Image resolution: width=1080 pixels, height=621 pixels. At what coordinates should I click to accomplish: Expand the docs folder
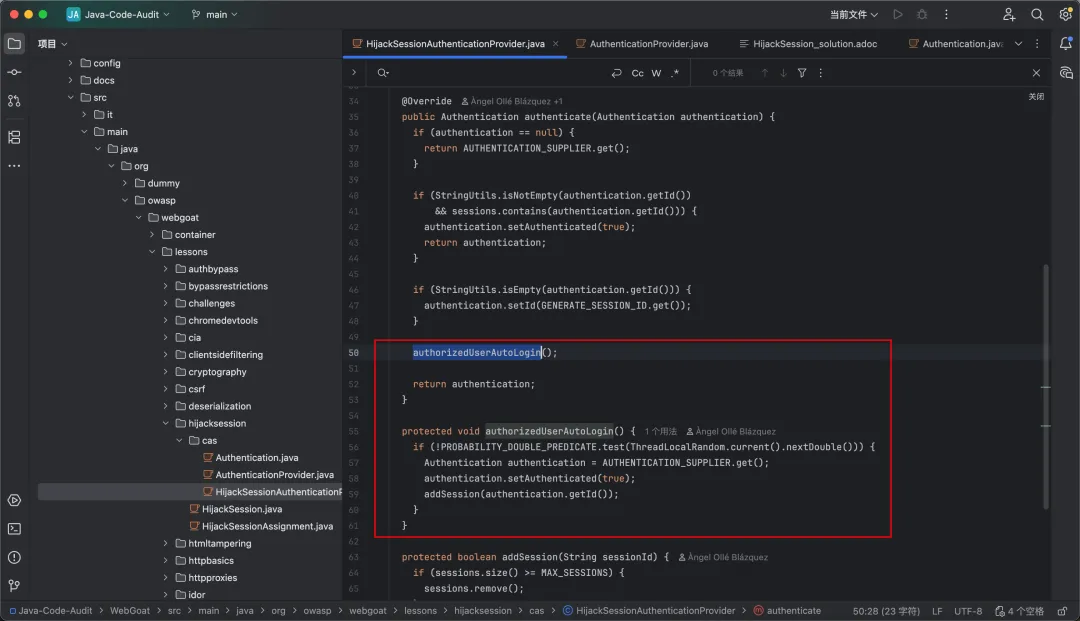click(70, 80)
